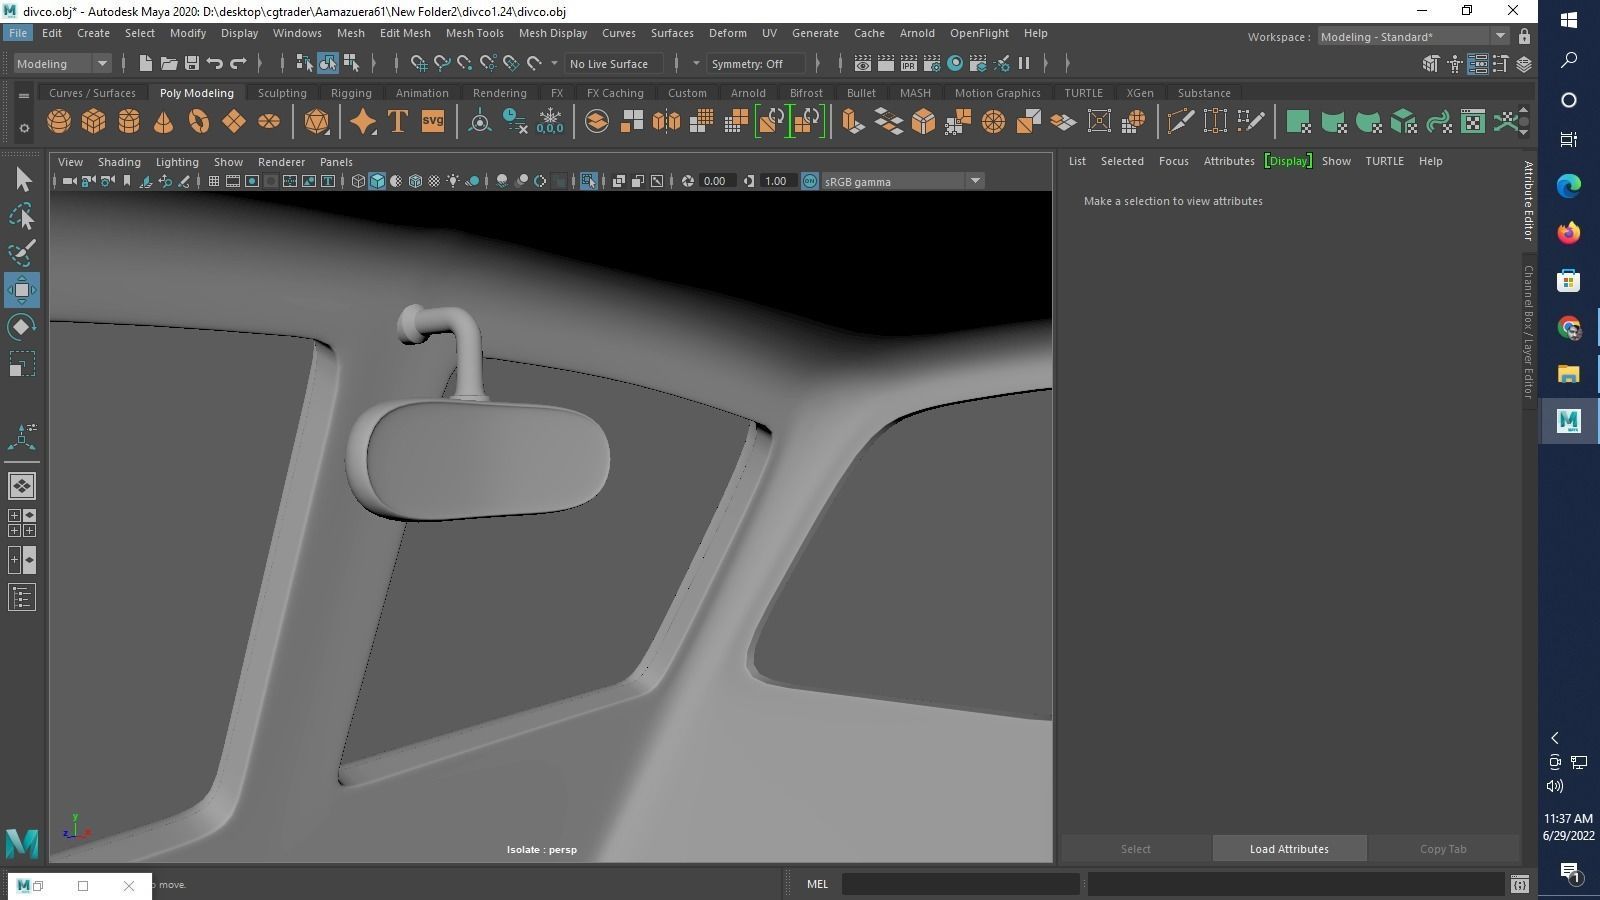The image size is (1600, 900).
Task: Select the Bevel tool shelf icon
Action: (923, 122)
